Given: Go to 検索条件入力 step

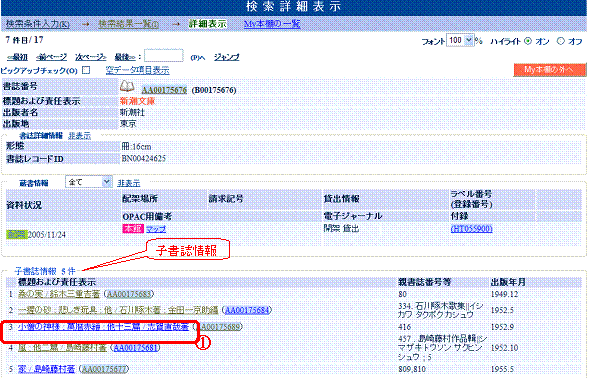Looking at the screenshot, I should click(x=38, y=24).
